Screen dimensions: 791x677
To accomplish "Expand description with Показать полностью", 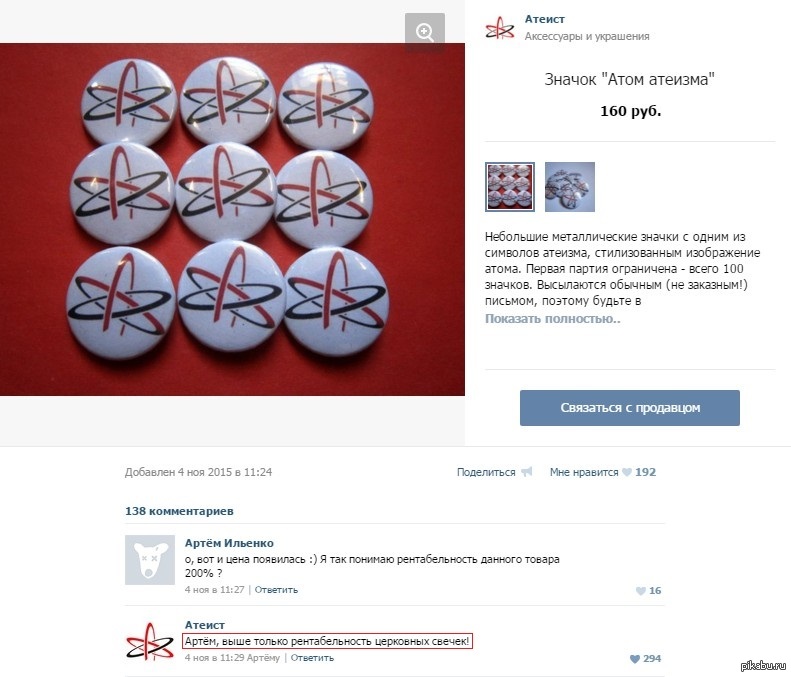I will (x=552, y=319).
